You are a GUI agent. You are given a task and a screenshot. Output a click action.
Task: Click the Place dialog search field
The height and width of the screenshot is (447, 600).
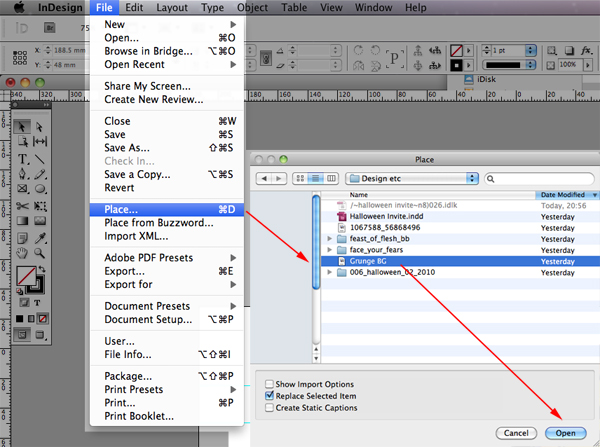[x=539, y=178]
